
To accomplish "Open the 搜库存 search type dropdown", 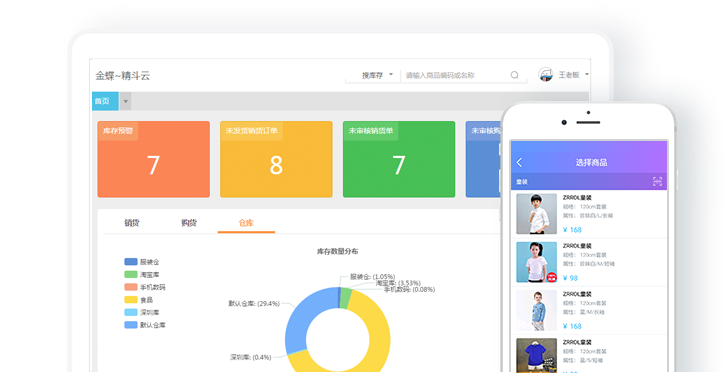I will [377, 75].
